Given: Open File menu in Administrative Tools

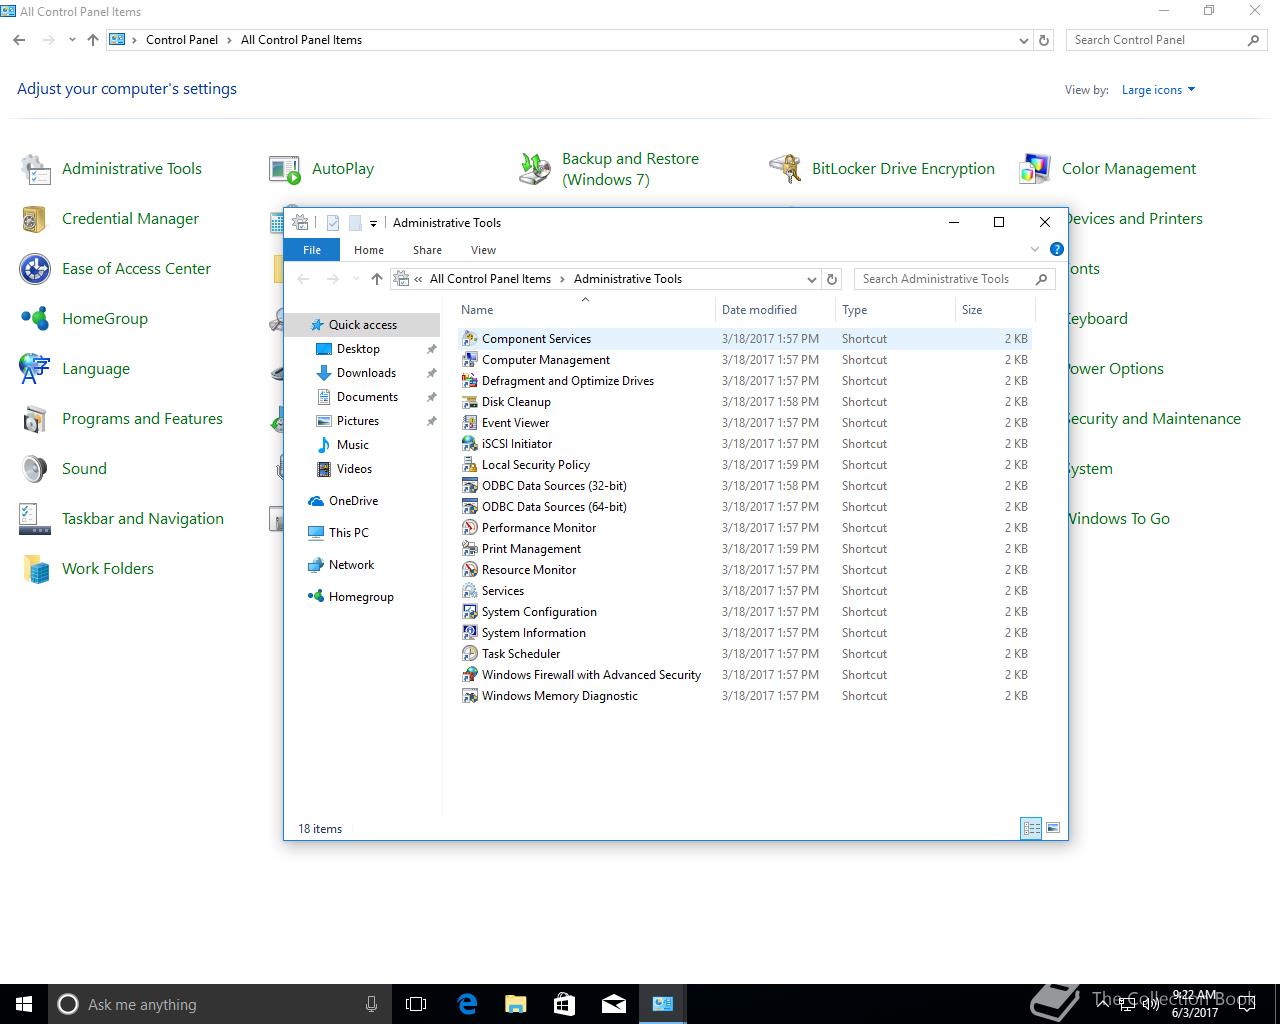Looking at the screenshot, I should click(312, 250).
